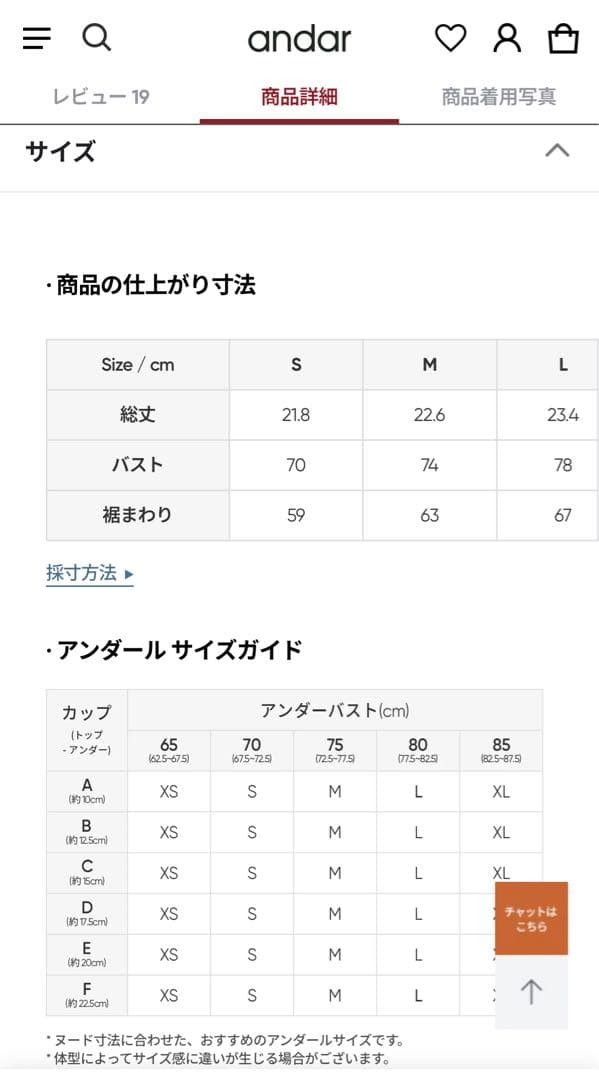The image size is (599, 1080).
Task: Select size M column in measurements table
Action: pyautogui.click(x=430, y=364)
